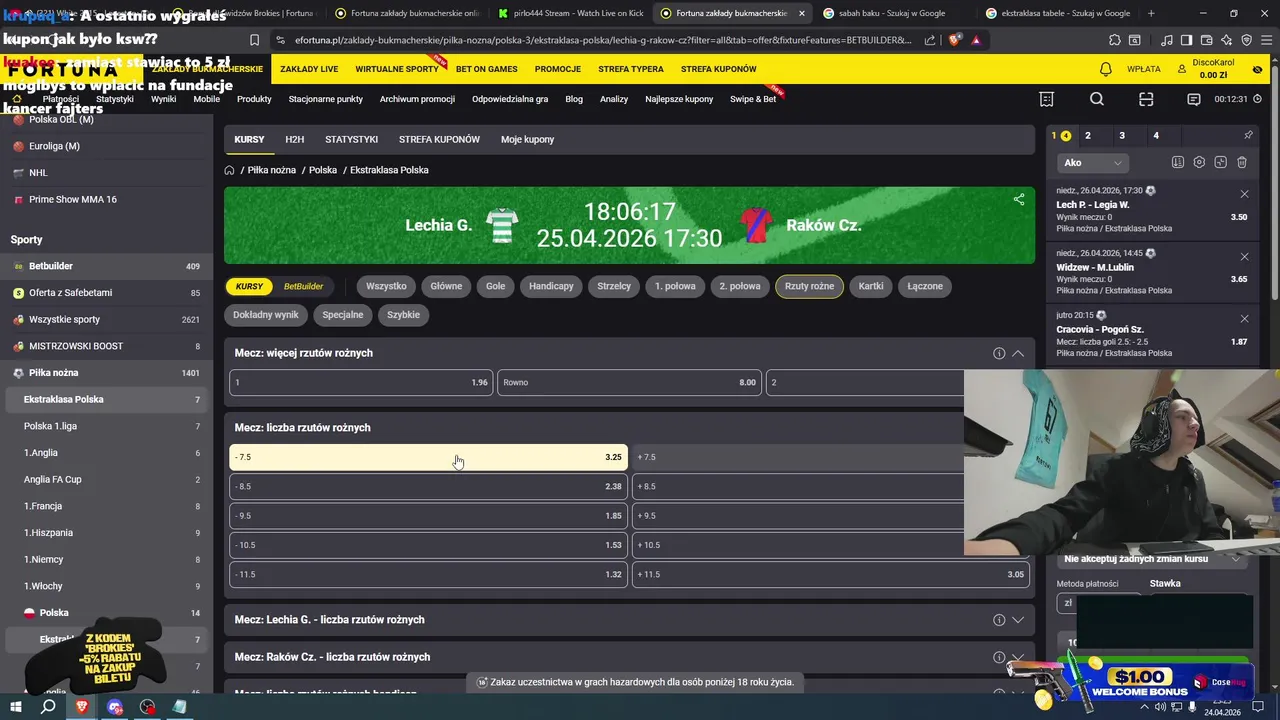Viewport: 1280px width, 720px height.
Task: Remove the Cracovia - Pogoń Sz. bet
Action: 1244,319
